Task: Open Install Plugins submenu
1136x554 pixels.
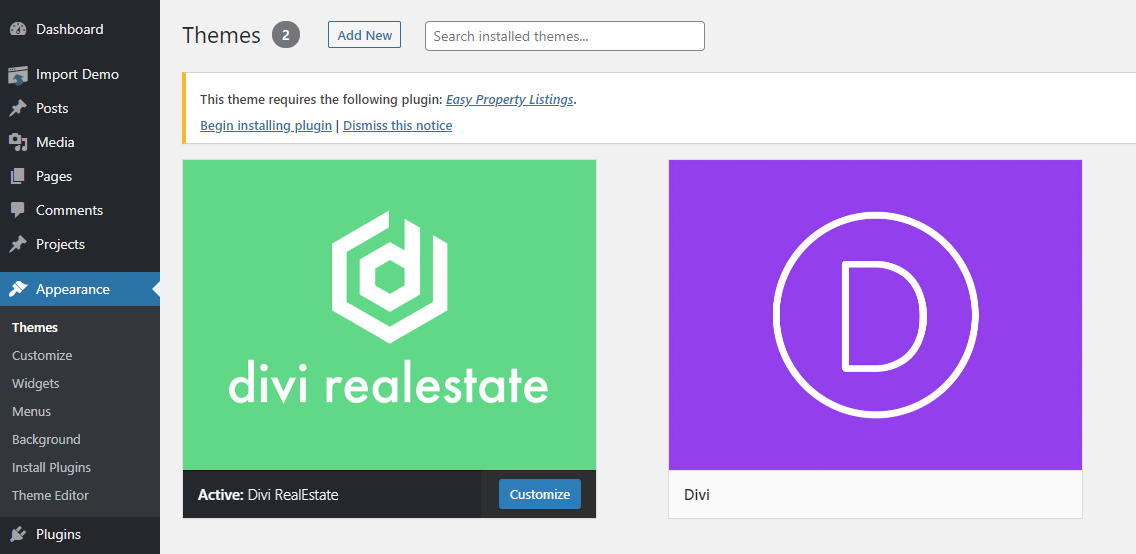Action: click(51, 468)
